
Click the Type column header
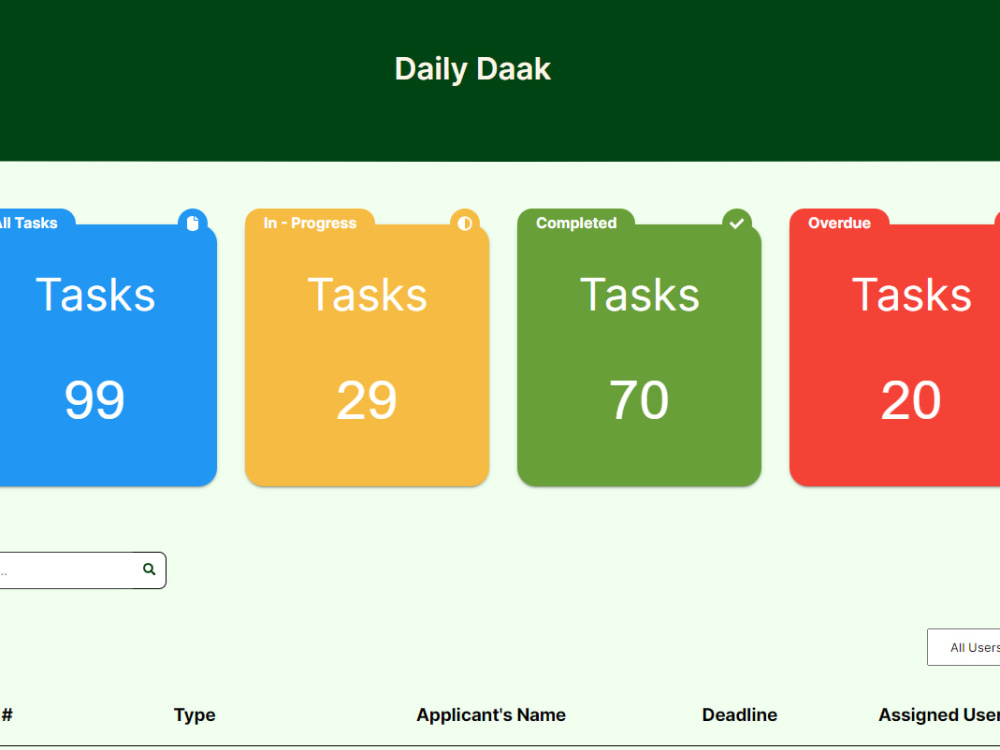coord(195,715)
